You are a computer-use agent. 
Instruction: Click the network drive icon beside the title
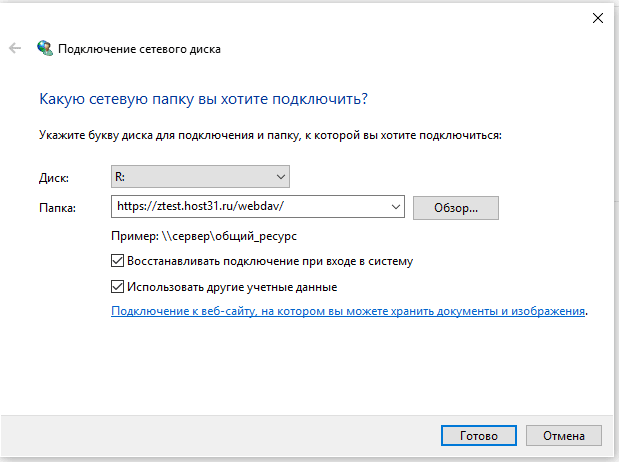pyautogui.click(x=45, y=48)
